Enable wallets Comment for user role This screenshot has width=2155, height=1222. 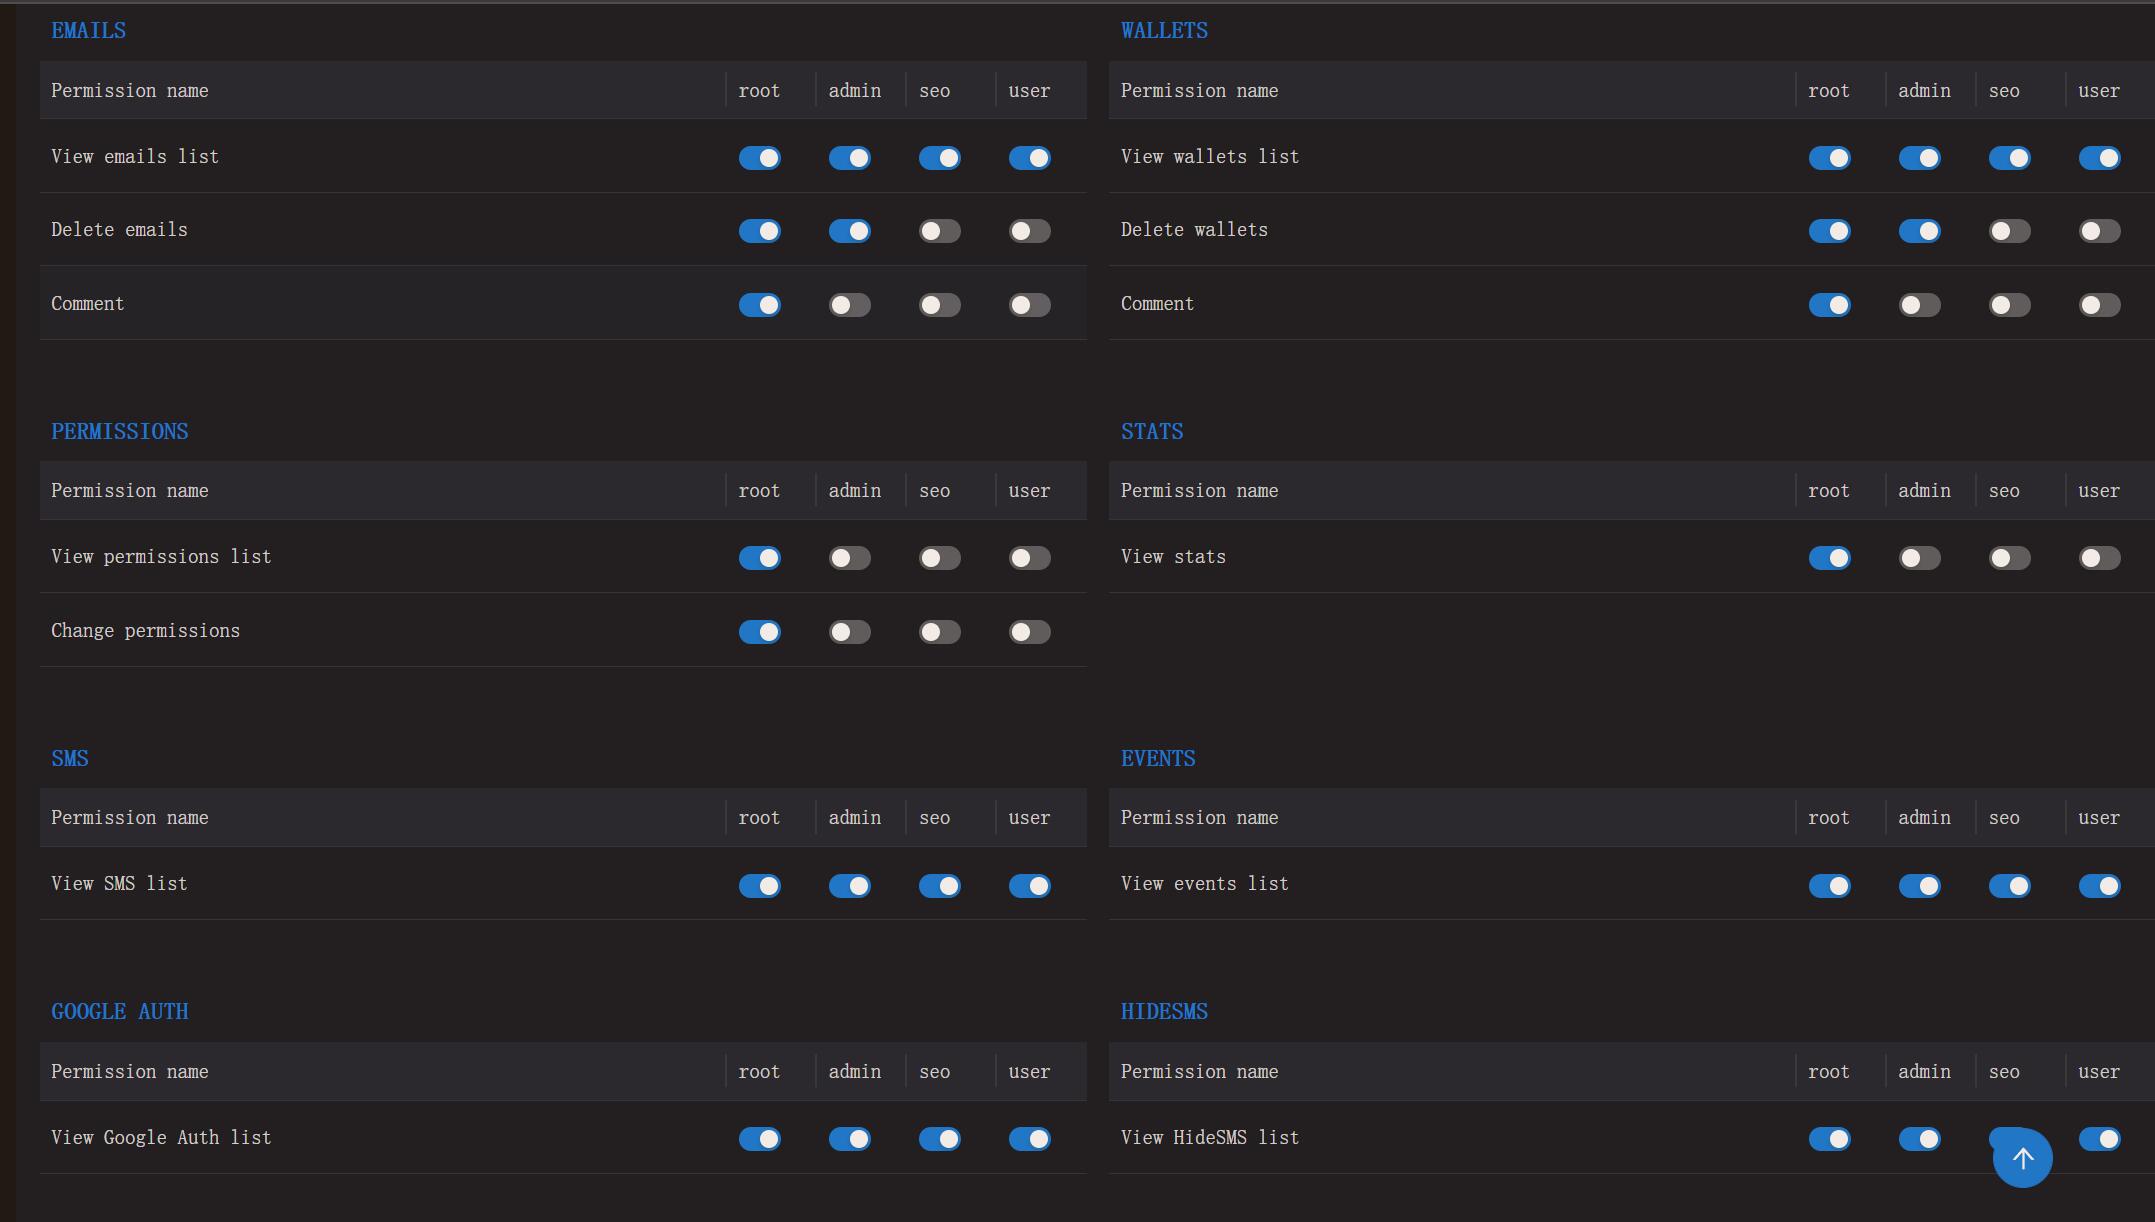[x=2099, y=305]
